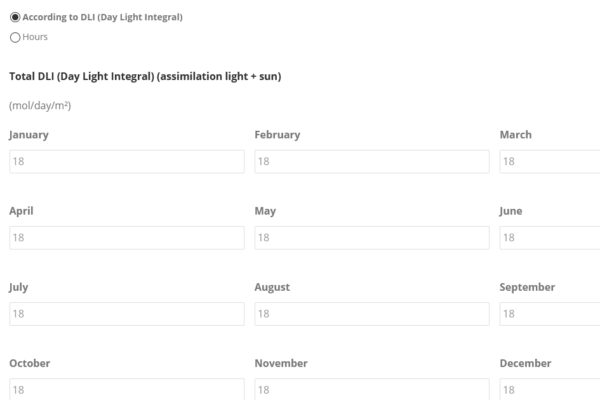
Task: Edit the December DLI input box
Action: coord(550,389)
